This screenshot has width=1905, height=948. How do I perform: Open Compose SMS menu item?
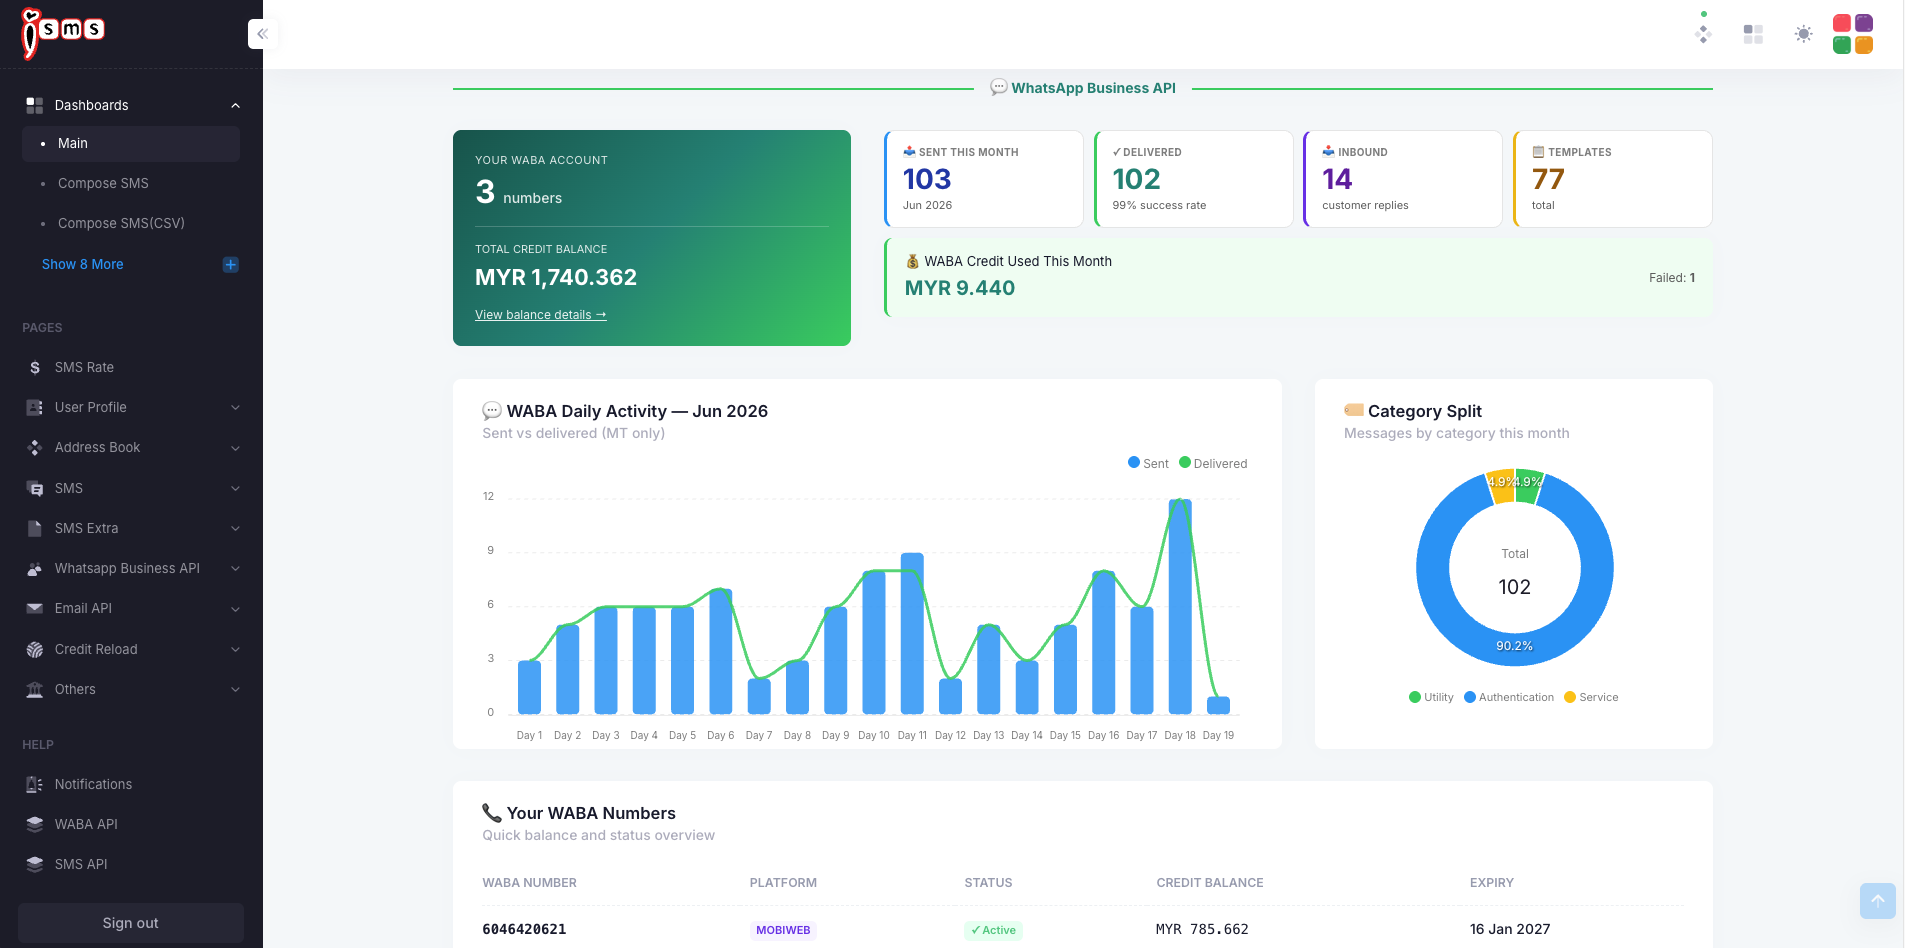tap(131, 184)
